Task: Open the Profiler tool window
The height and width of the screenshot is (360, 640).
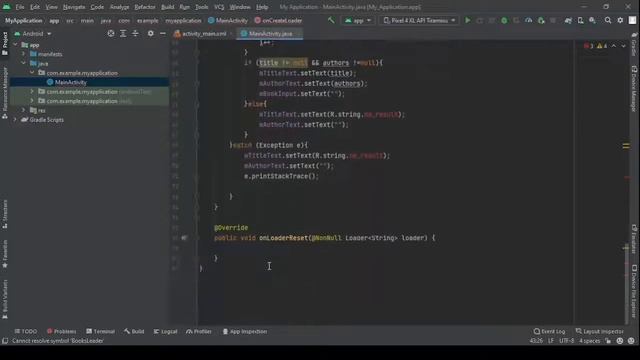Action: [x=199, y=331]
